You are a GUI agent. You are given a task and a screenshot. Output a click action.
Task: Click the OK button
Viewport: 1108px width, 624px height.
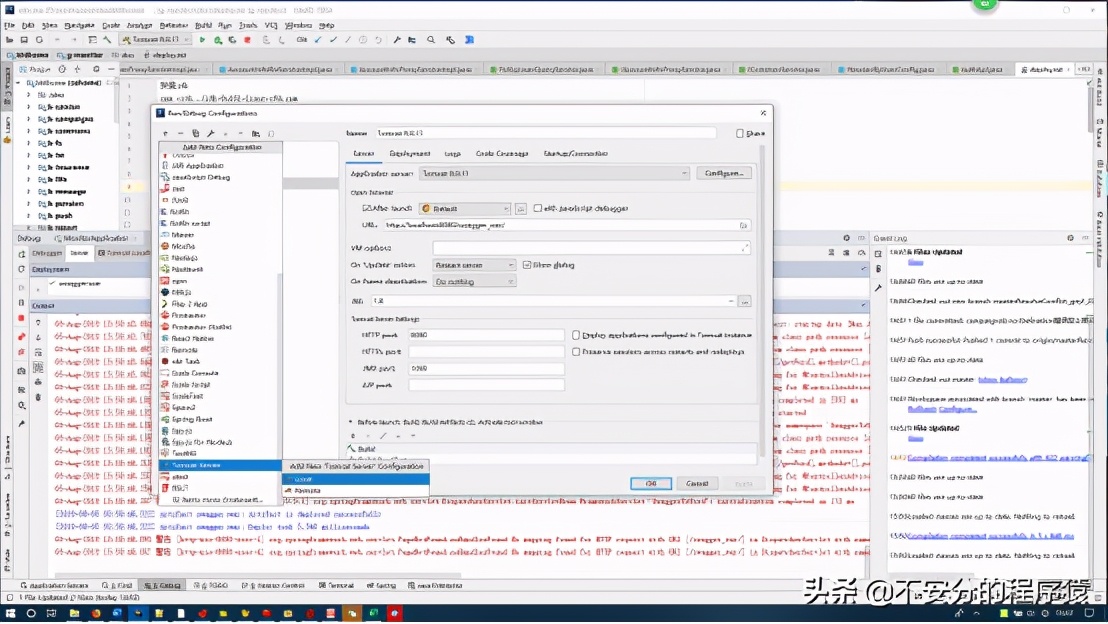[x=651, y=483]
